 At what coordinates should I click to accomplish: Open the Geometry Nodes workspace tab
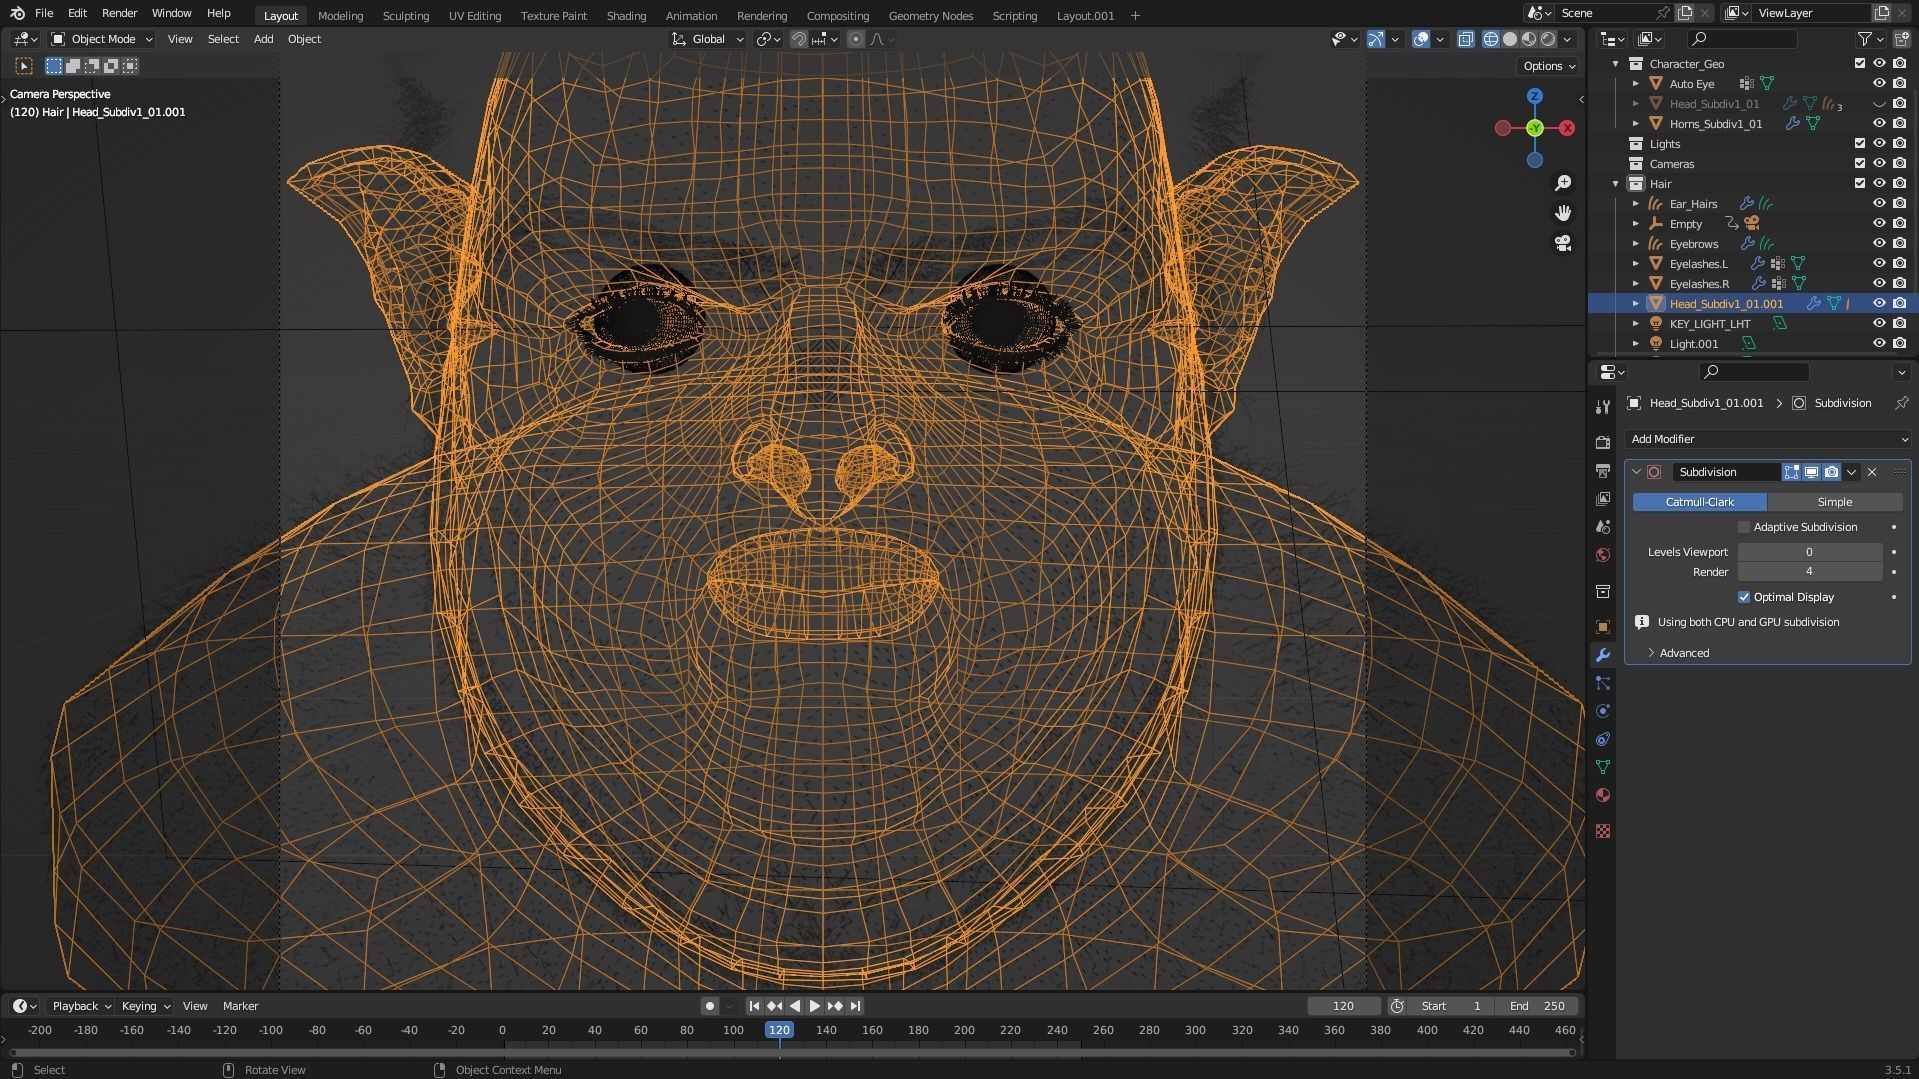[x=930, y=15]
